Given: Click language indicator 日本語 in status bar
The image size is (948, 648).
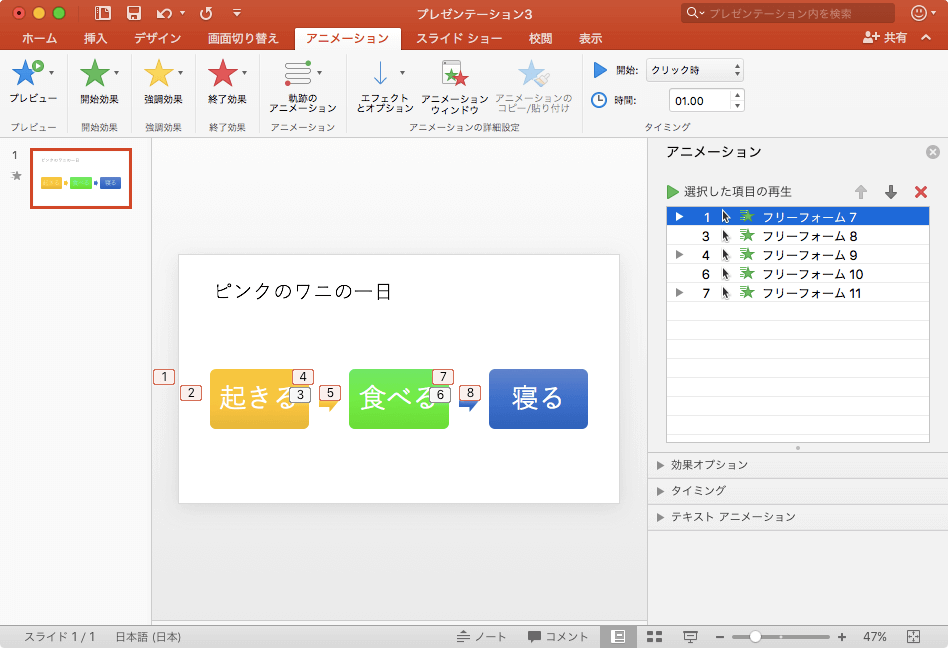Looking at the screenshot, I should click(148, 637).
